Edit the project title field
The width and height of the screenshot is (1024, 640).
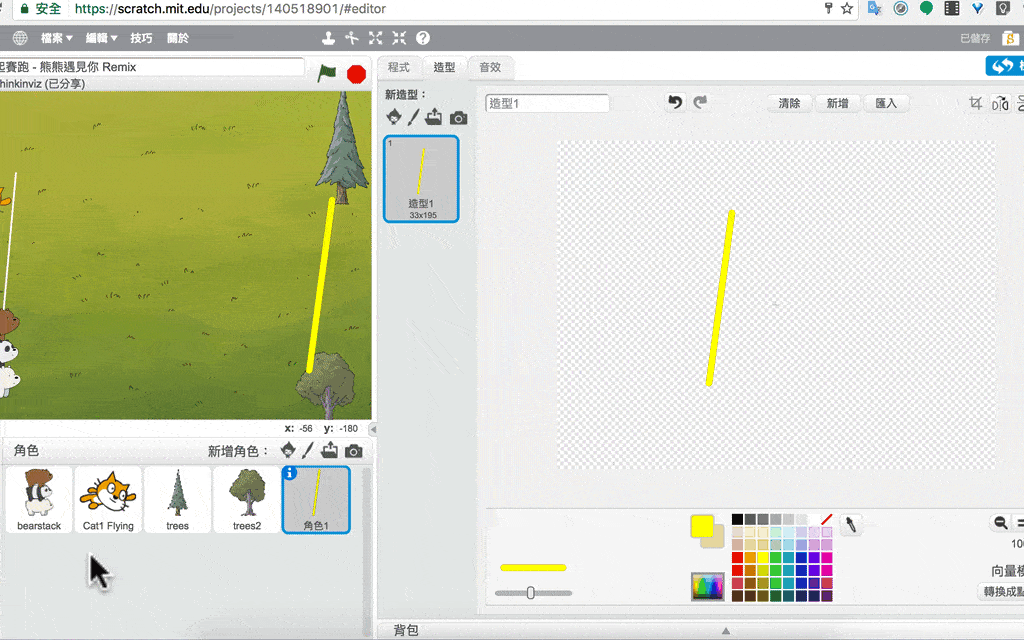[152, 67]
